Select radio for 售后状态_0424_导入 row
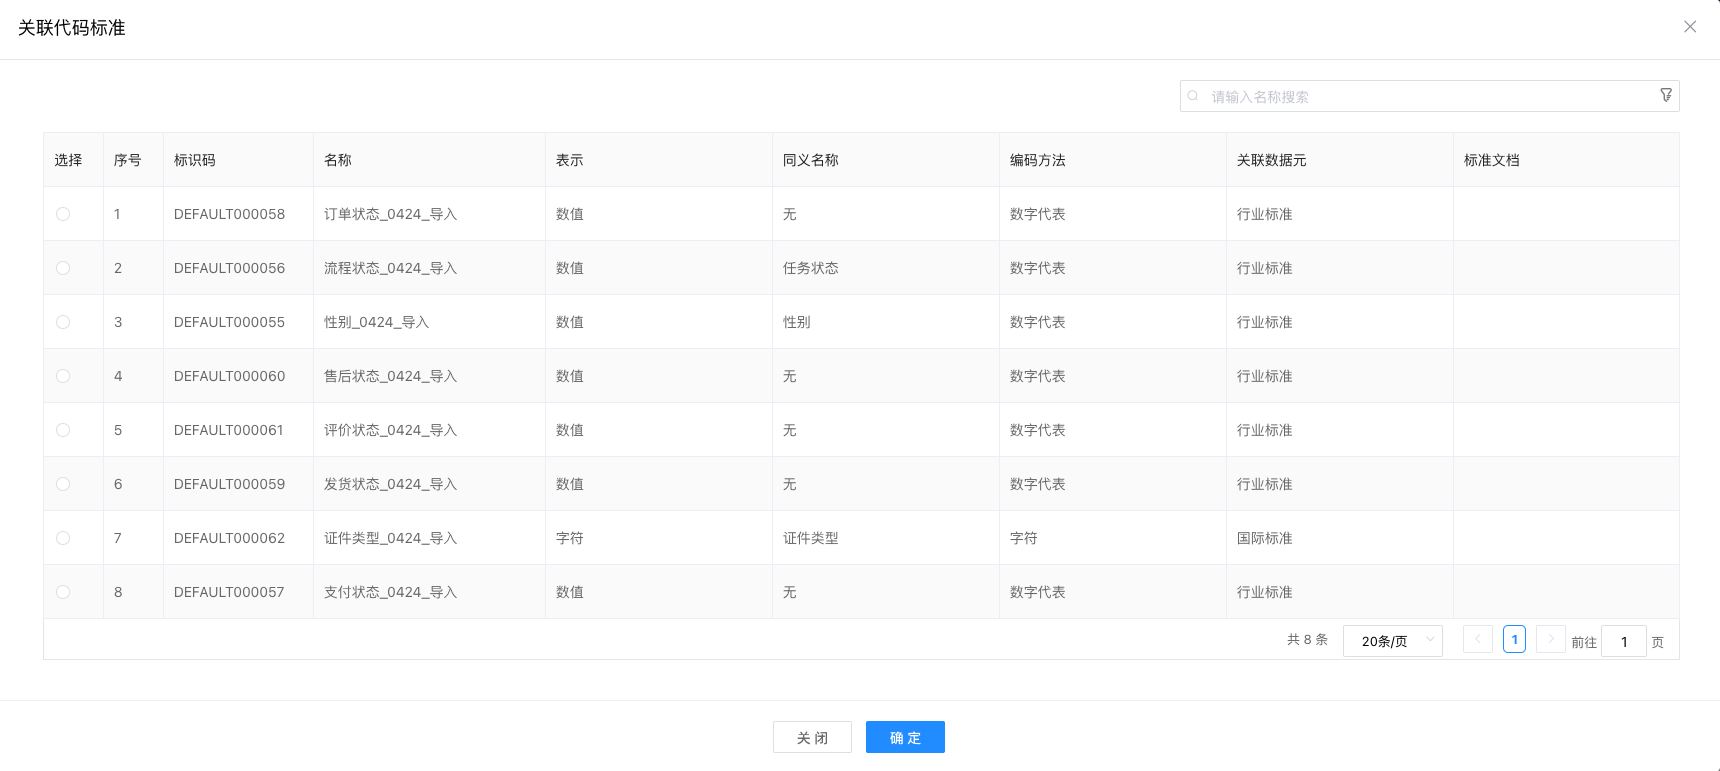 (x=63, y=376)
